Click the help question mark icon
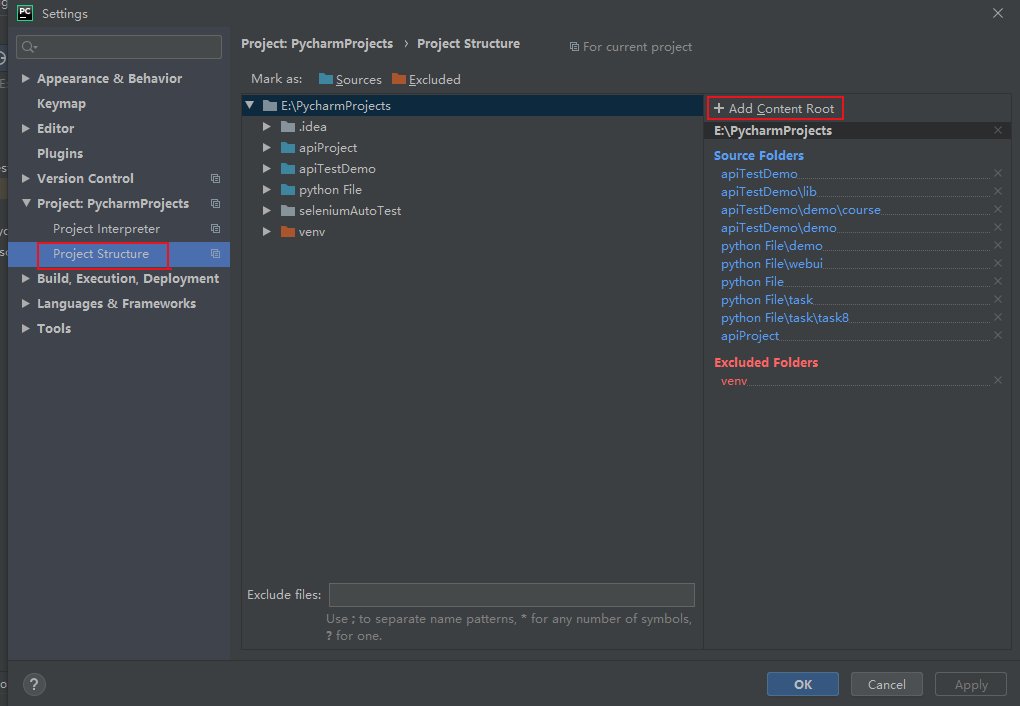Screen dimensions: 1020x706 (34, 685)
